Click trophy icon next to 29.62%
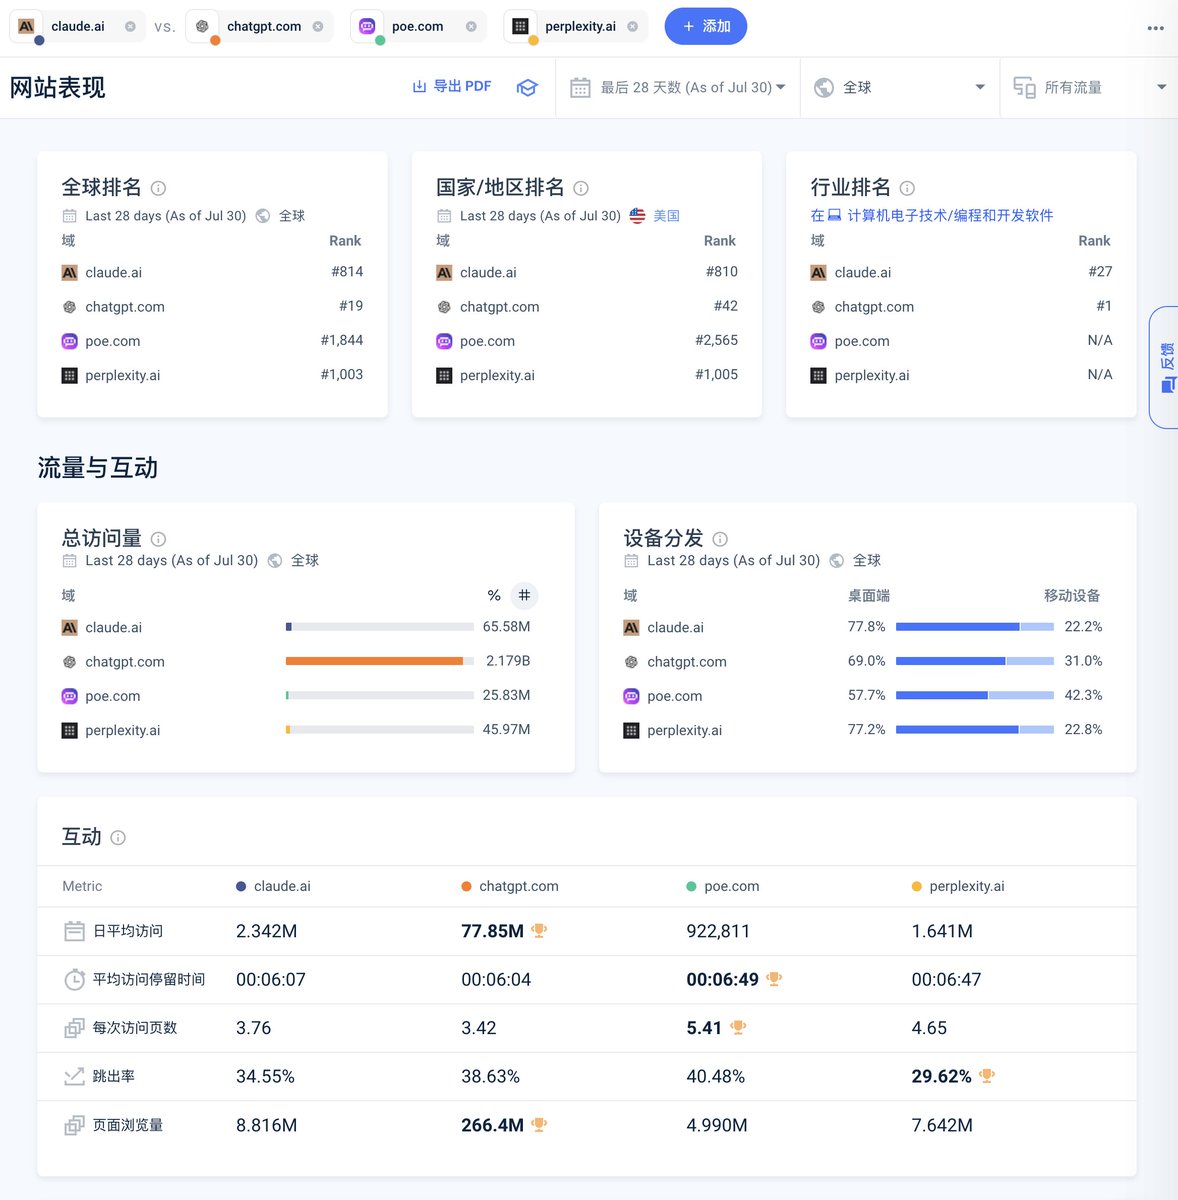1178x1200 pixels. (987, 1076)
